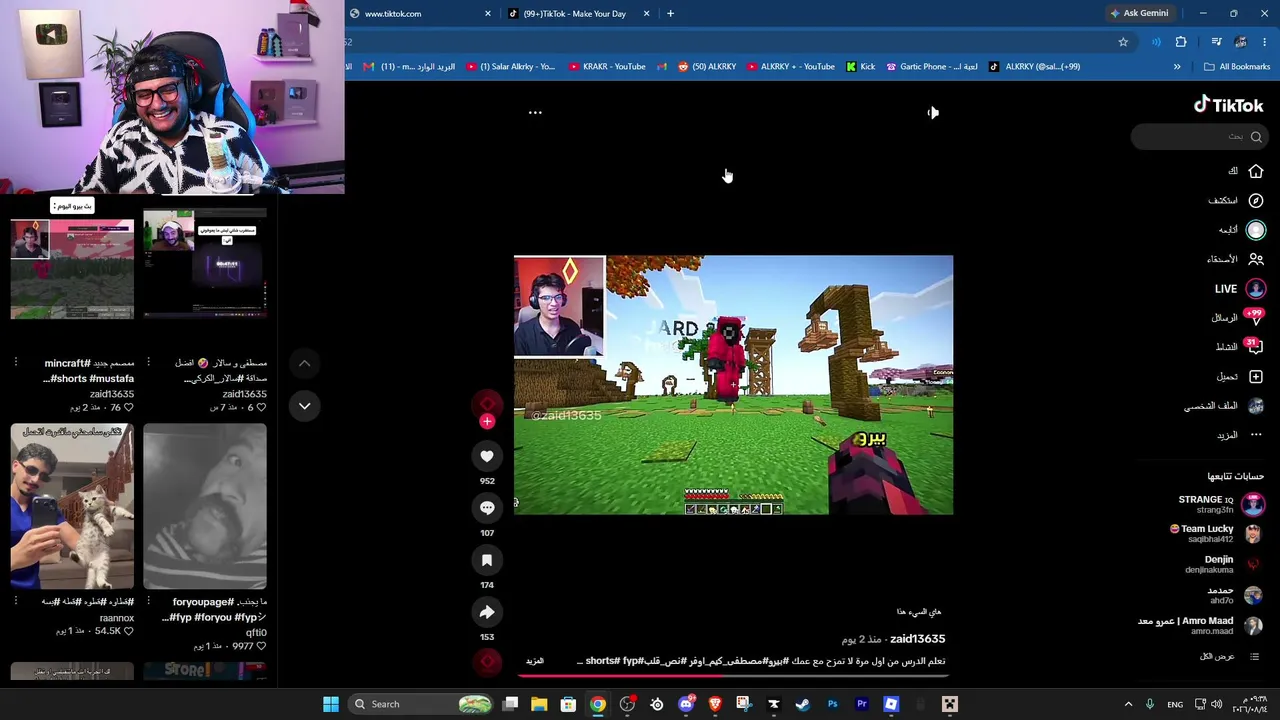Image resolution: width=1280 pixels, height=720 pixels.
Task: Open STRANGE IQ followed account
Action: point(1220,504)
